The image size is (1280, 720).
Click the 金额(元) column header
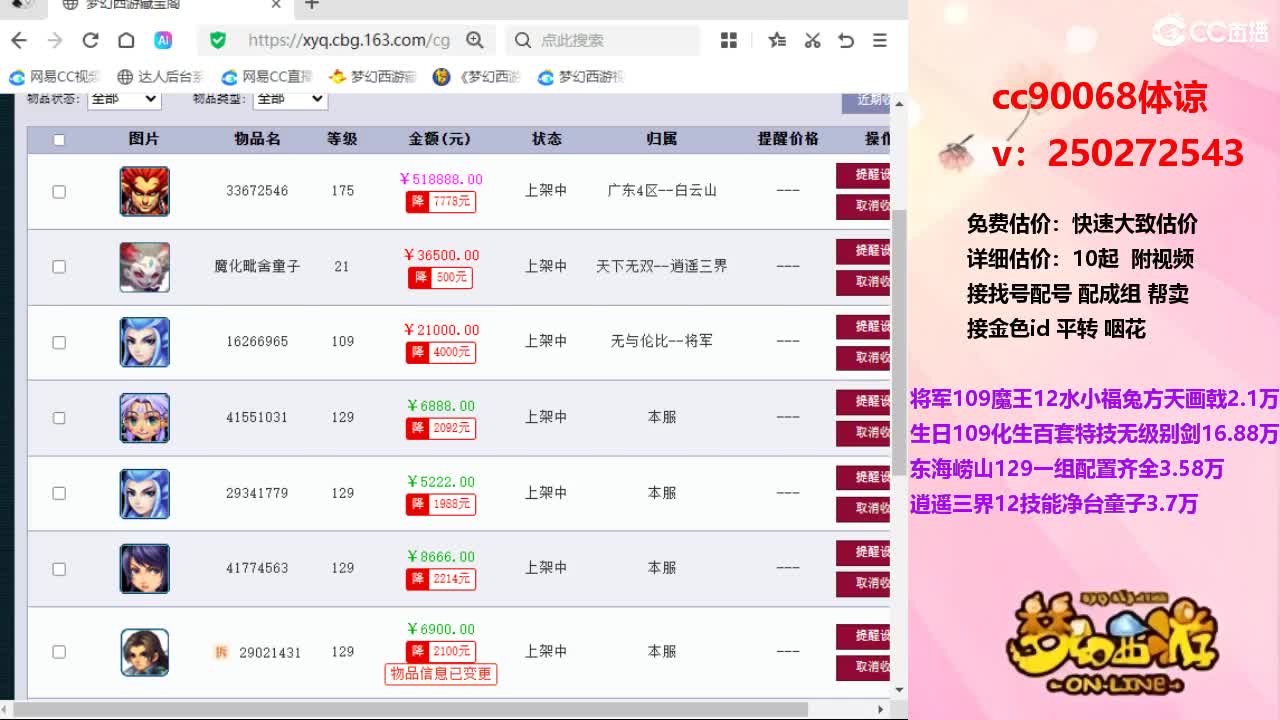click(x=440, y=139)
